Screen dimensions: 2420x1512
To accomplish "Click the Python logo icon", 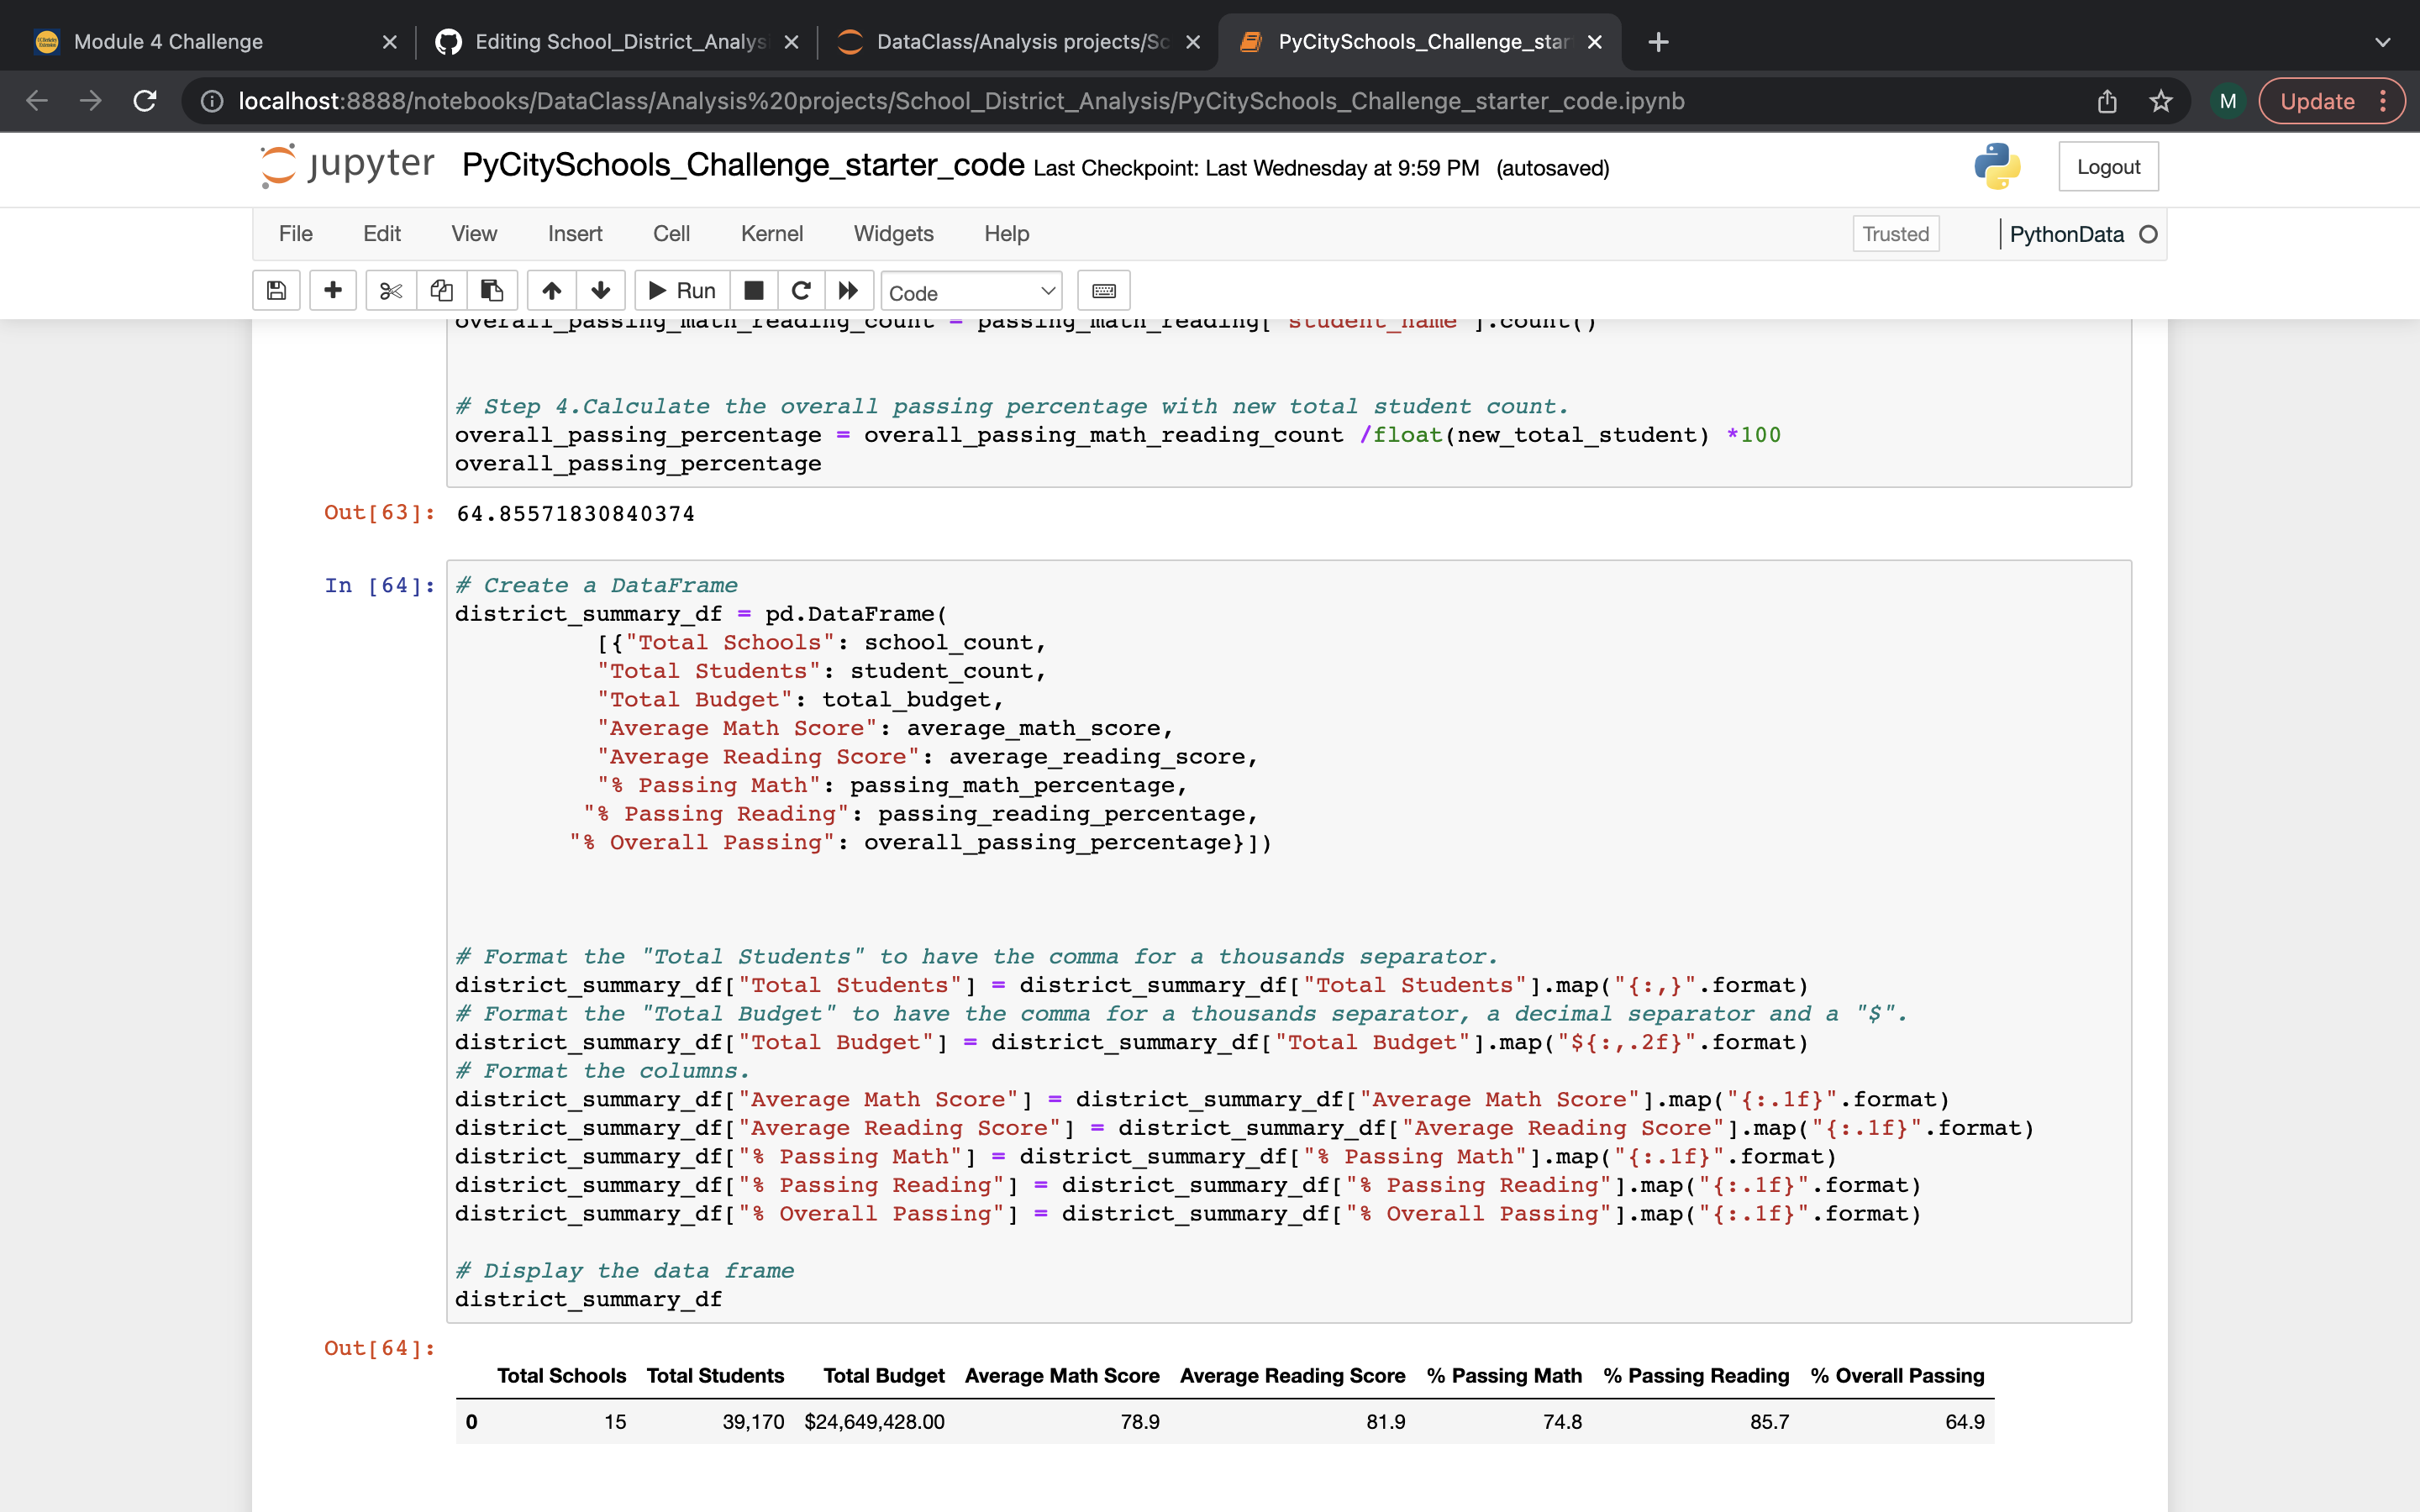I will [1997, 167].
